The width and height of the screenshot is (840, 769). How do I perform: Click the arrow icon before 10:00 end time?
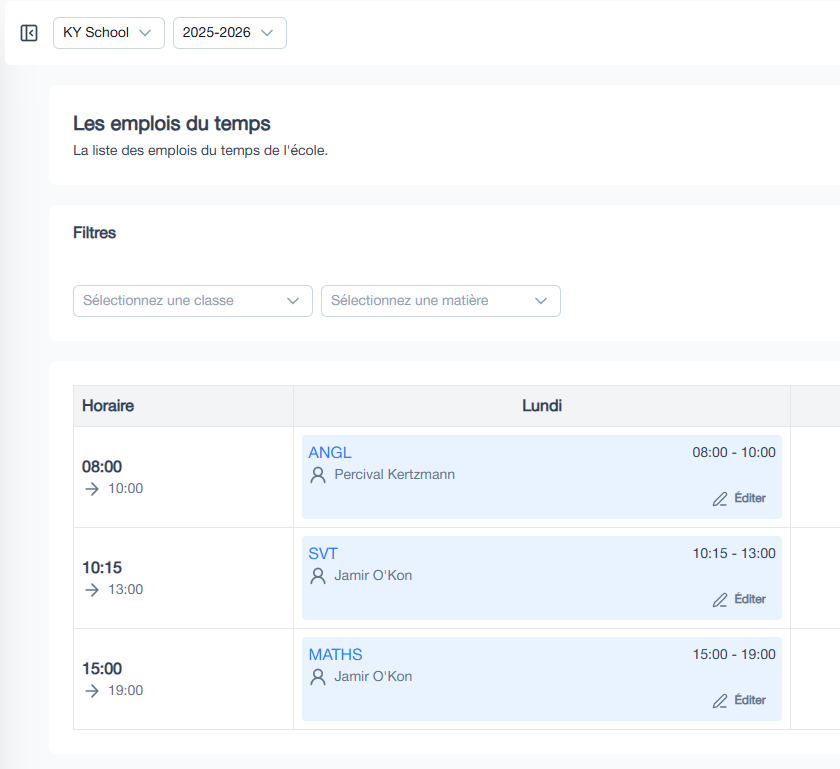[91, 488]
